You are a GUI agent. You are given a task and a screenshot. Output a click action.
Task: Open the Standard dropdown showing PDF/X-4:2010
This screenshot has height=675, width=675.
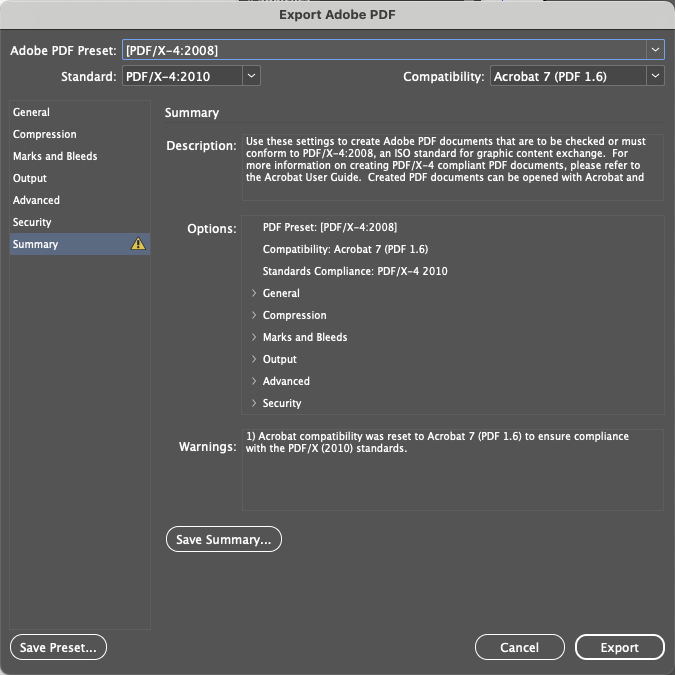click(191, 76)
